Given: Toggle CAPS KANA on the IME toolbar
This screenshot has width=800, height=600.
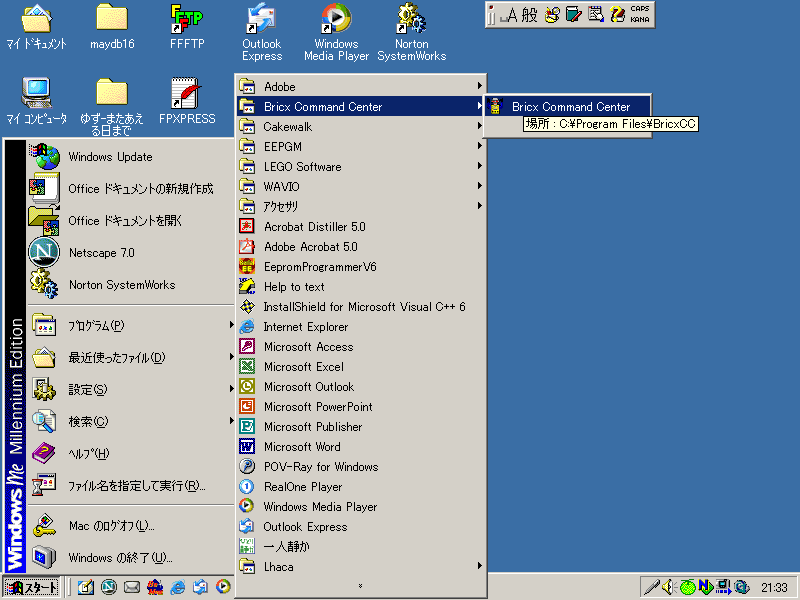Looking at the screenshot, I should pyautogui.click(x=640, y=14).
